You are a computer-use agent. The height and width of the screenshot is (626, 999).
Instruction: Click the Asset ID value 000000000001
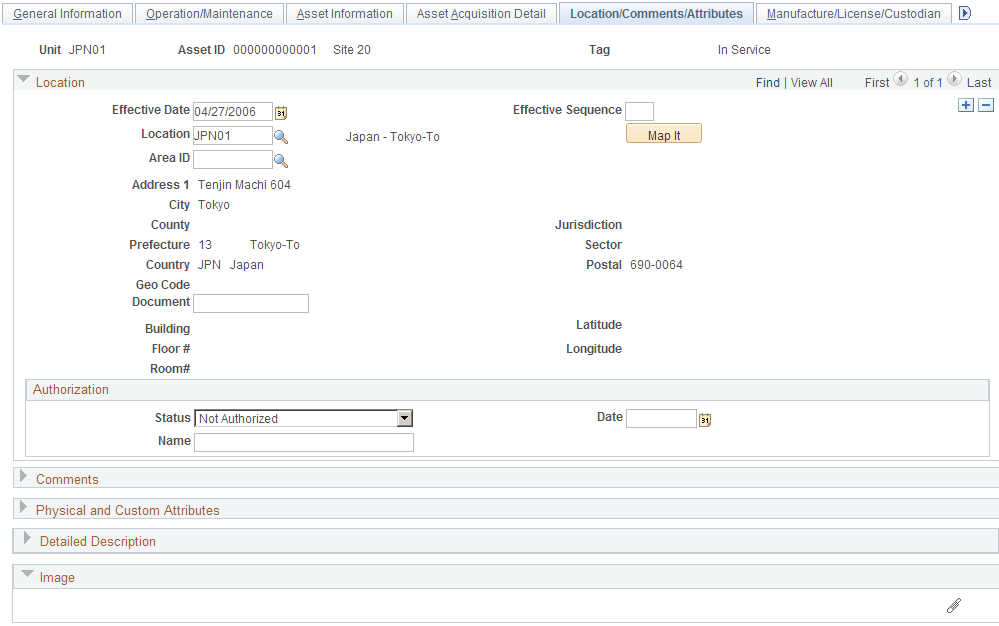[x=275, y=50]
